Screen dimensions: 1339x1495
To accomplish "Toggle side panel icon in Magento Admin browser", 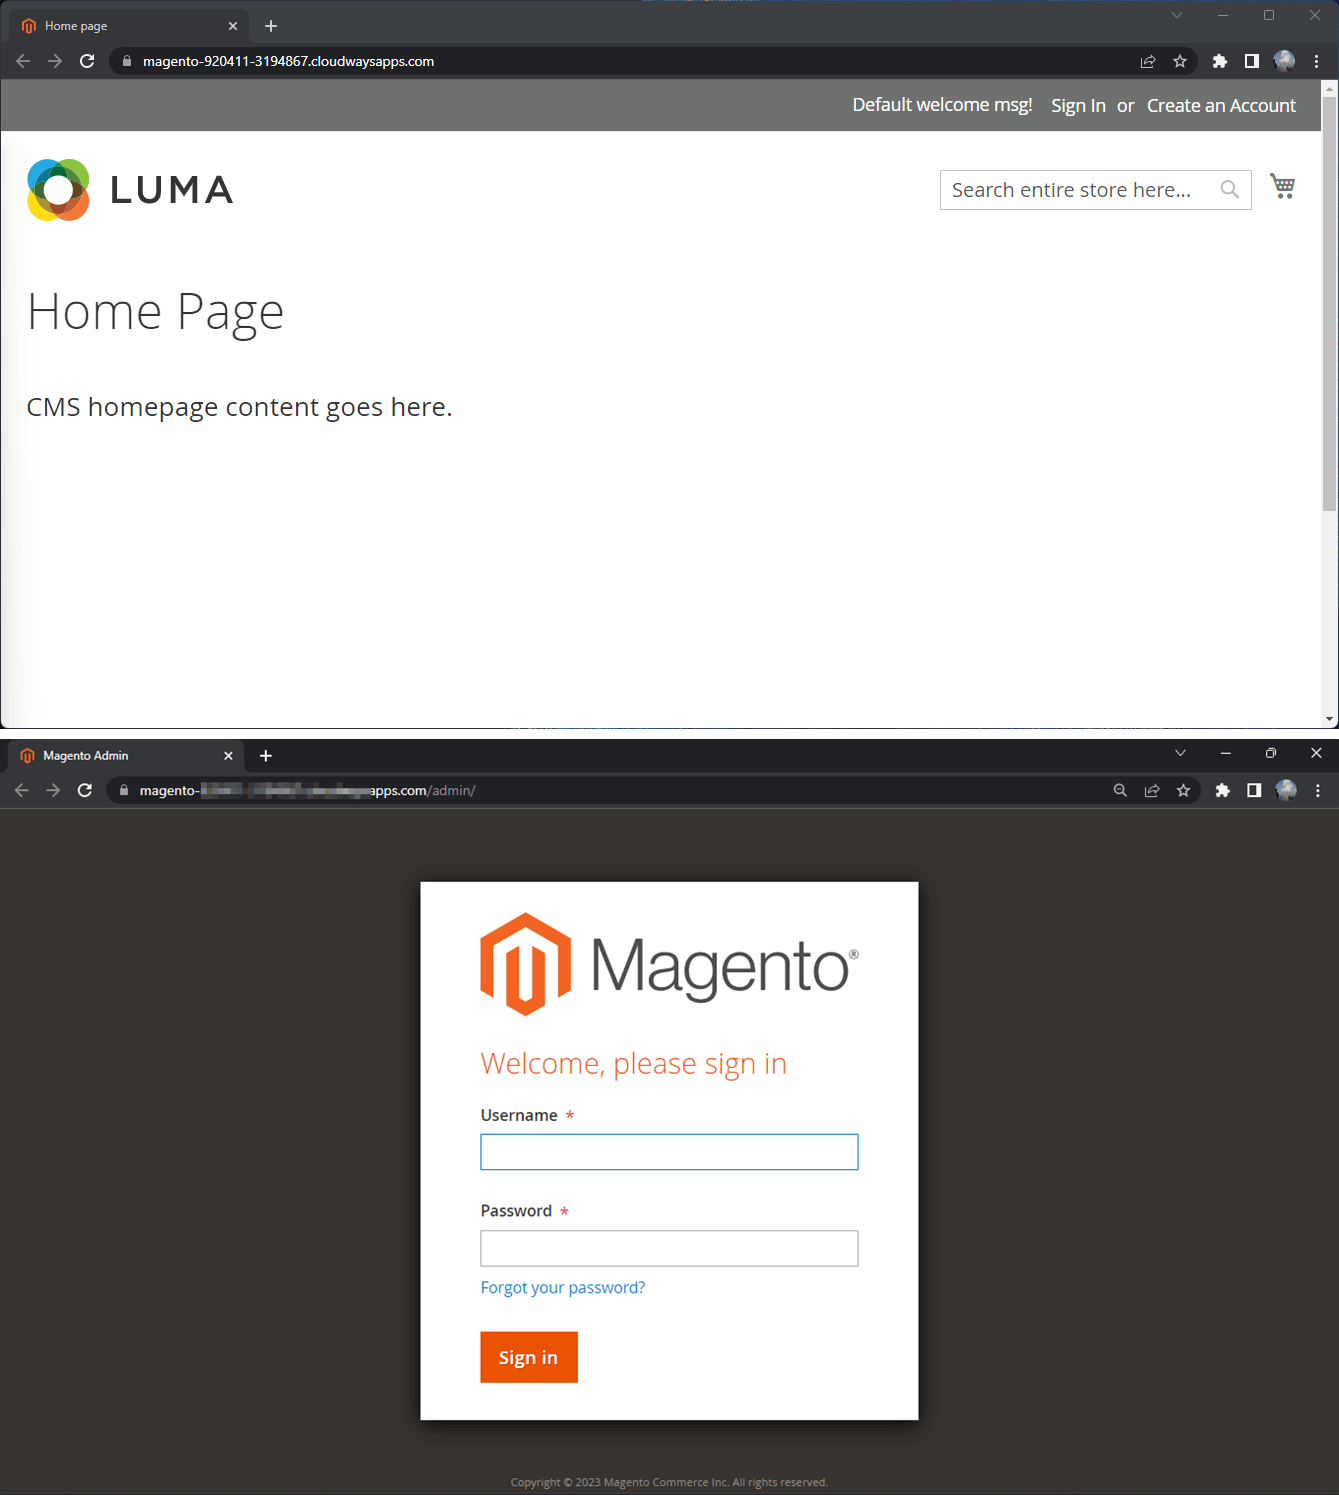I will 1254,790.
